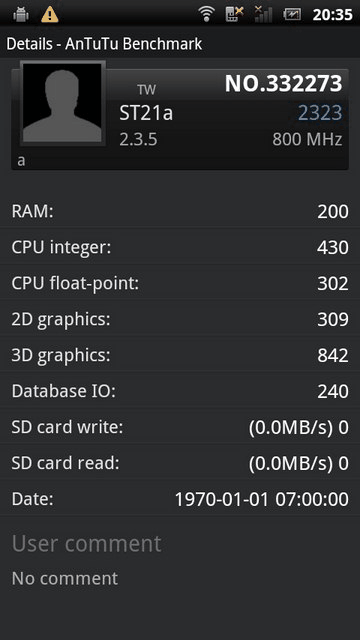Select the CPU float-point row
360x640 pixels.
pos(180,283)
